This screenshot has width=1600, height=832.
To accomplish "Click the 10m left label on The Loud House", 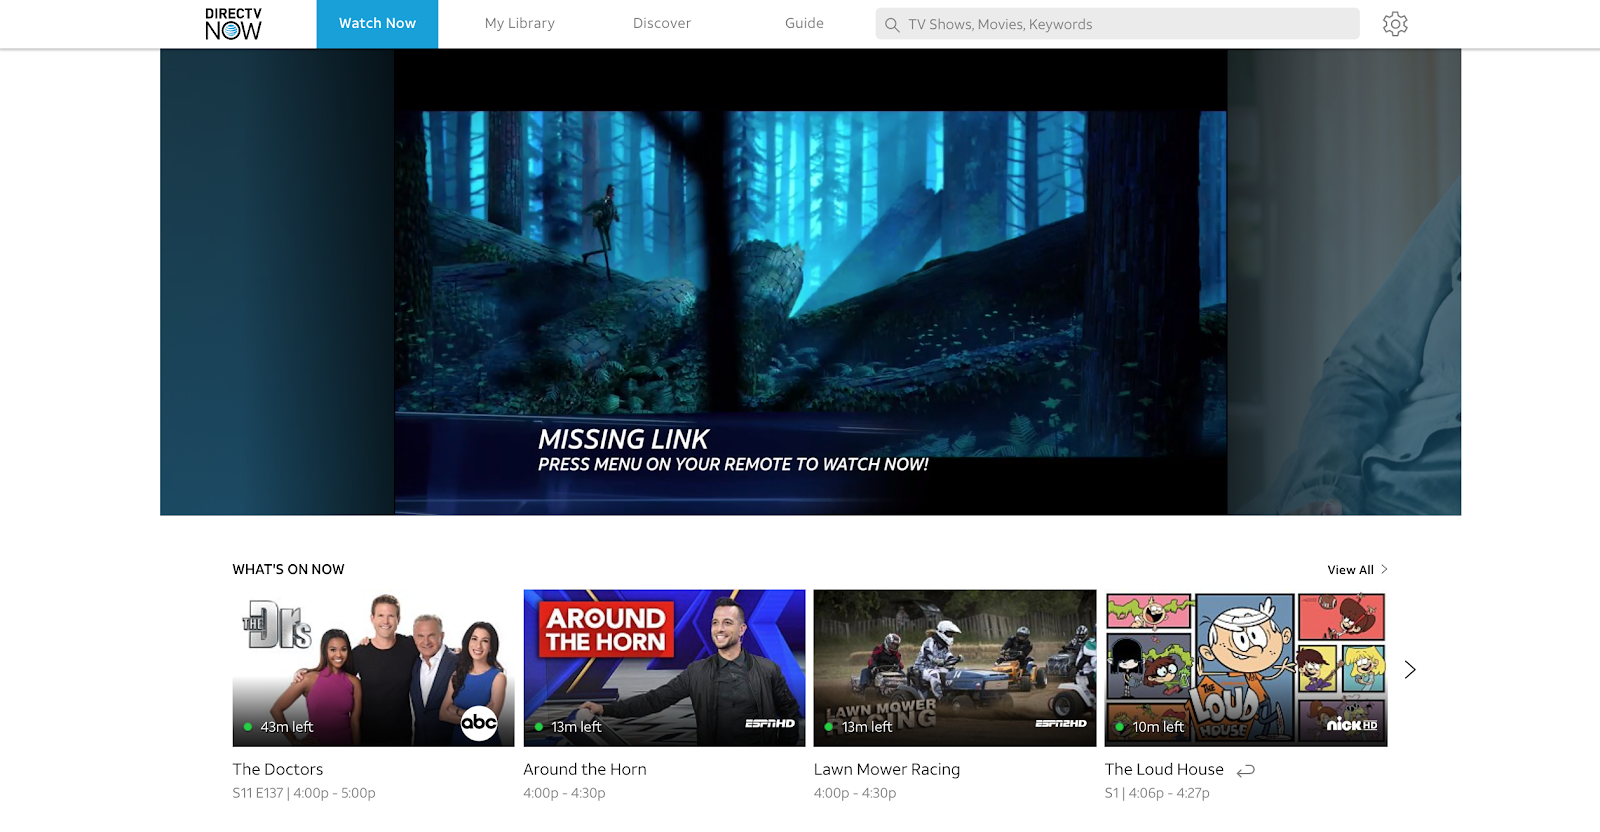I will [1158, 727].
